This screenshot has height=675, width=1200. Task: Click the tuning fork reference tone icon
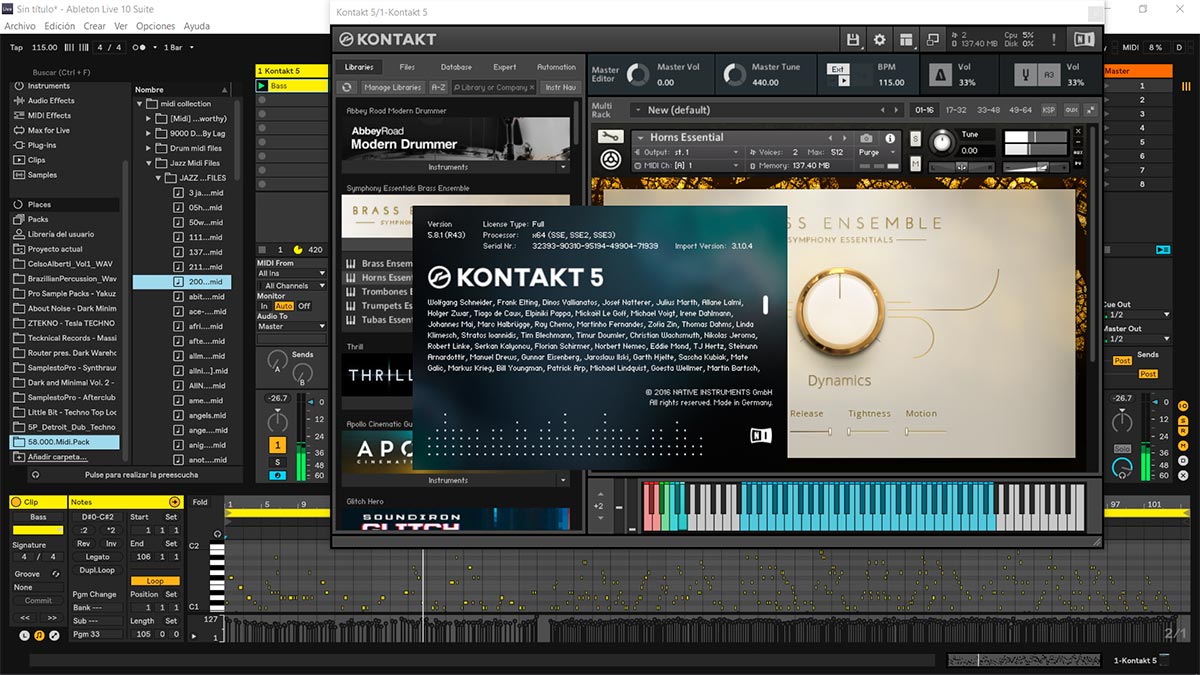pos(1026,75)
